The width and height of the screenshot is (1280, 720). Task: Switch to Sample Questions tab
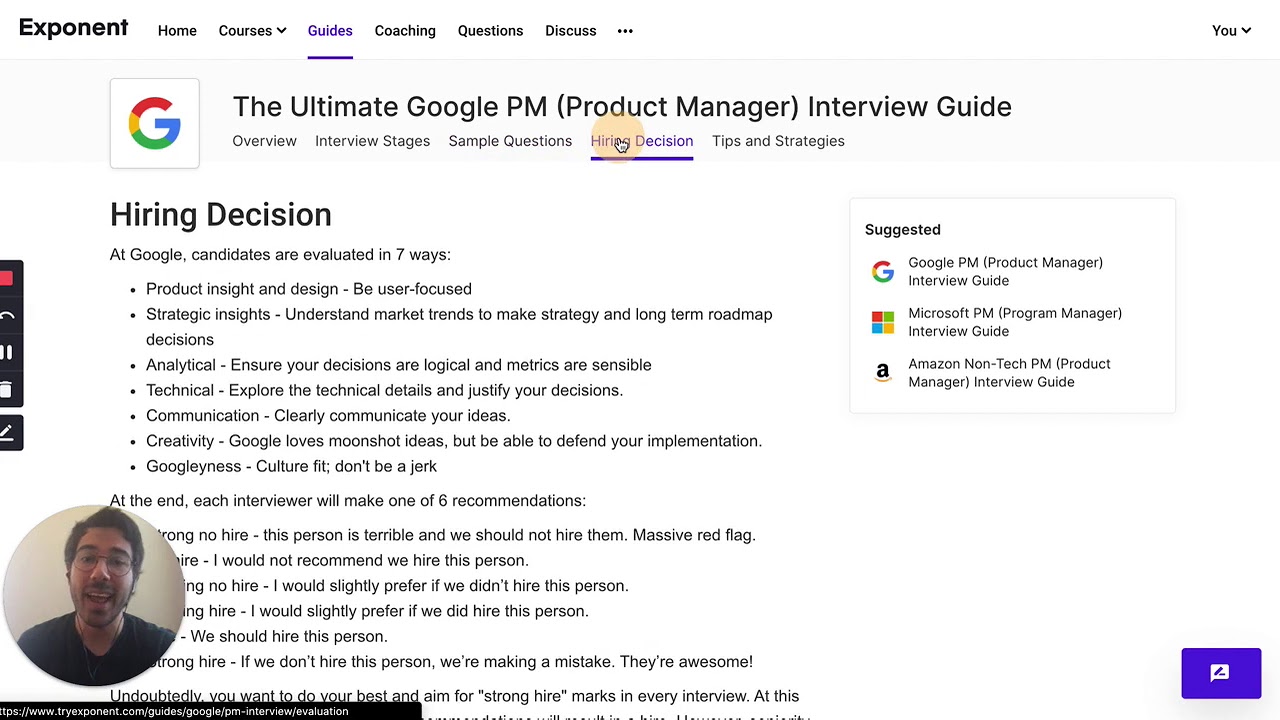click(x=510, y=141)
